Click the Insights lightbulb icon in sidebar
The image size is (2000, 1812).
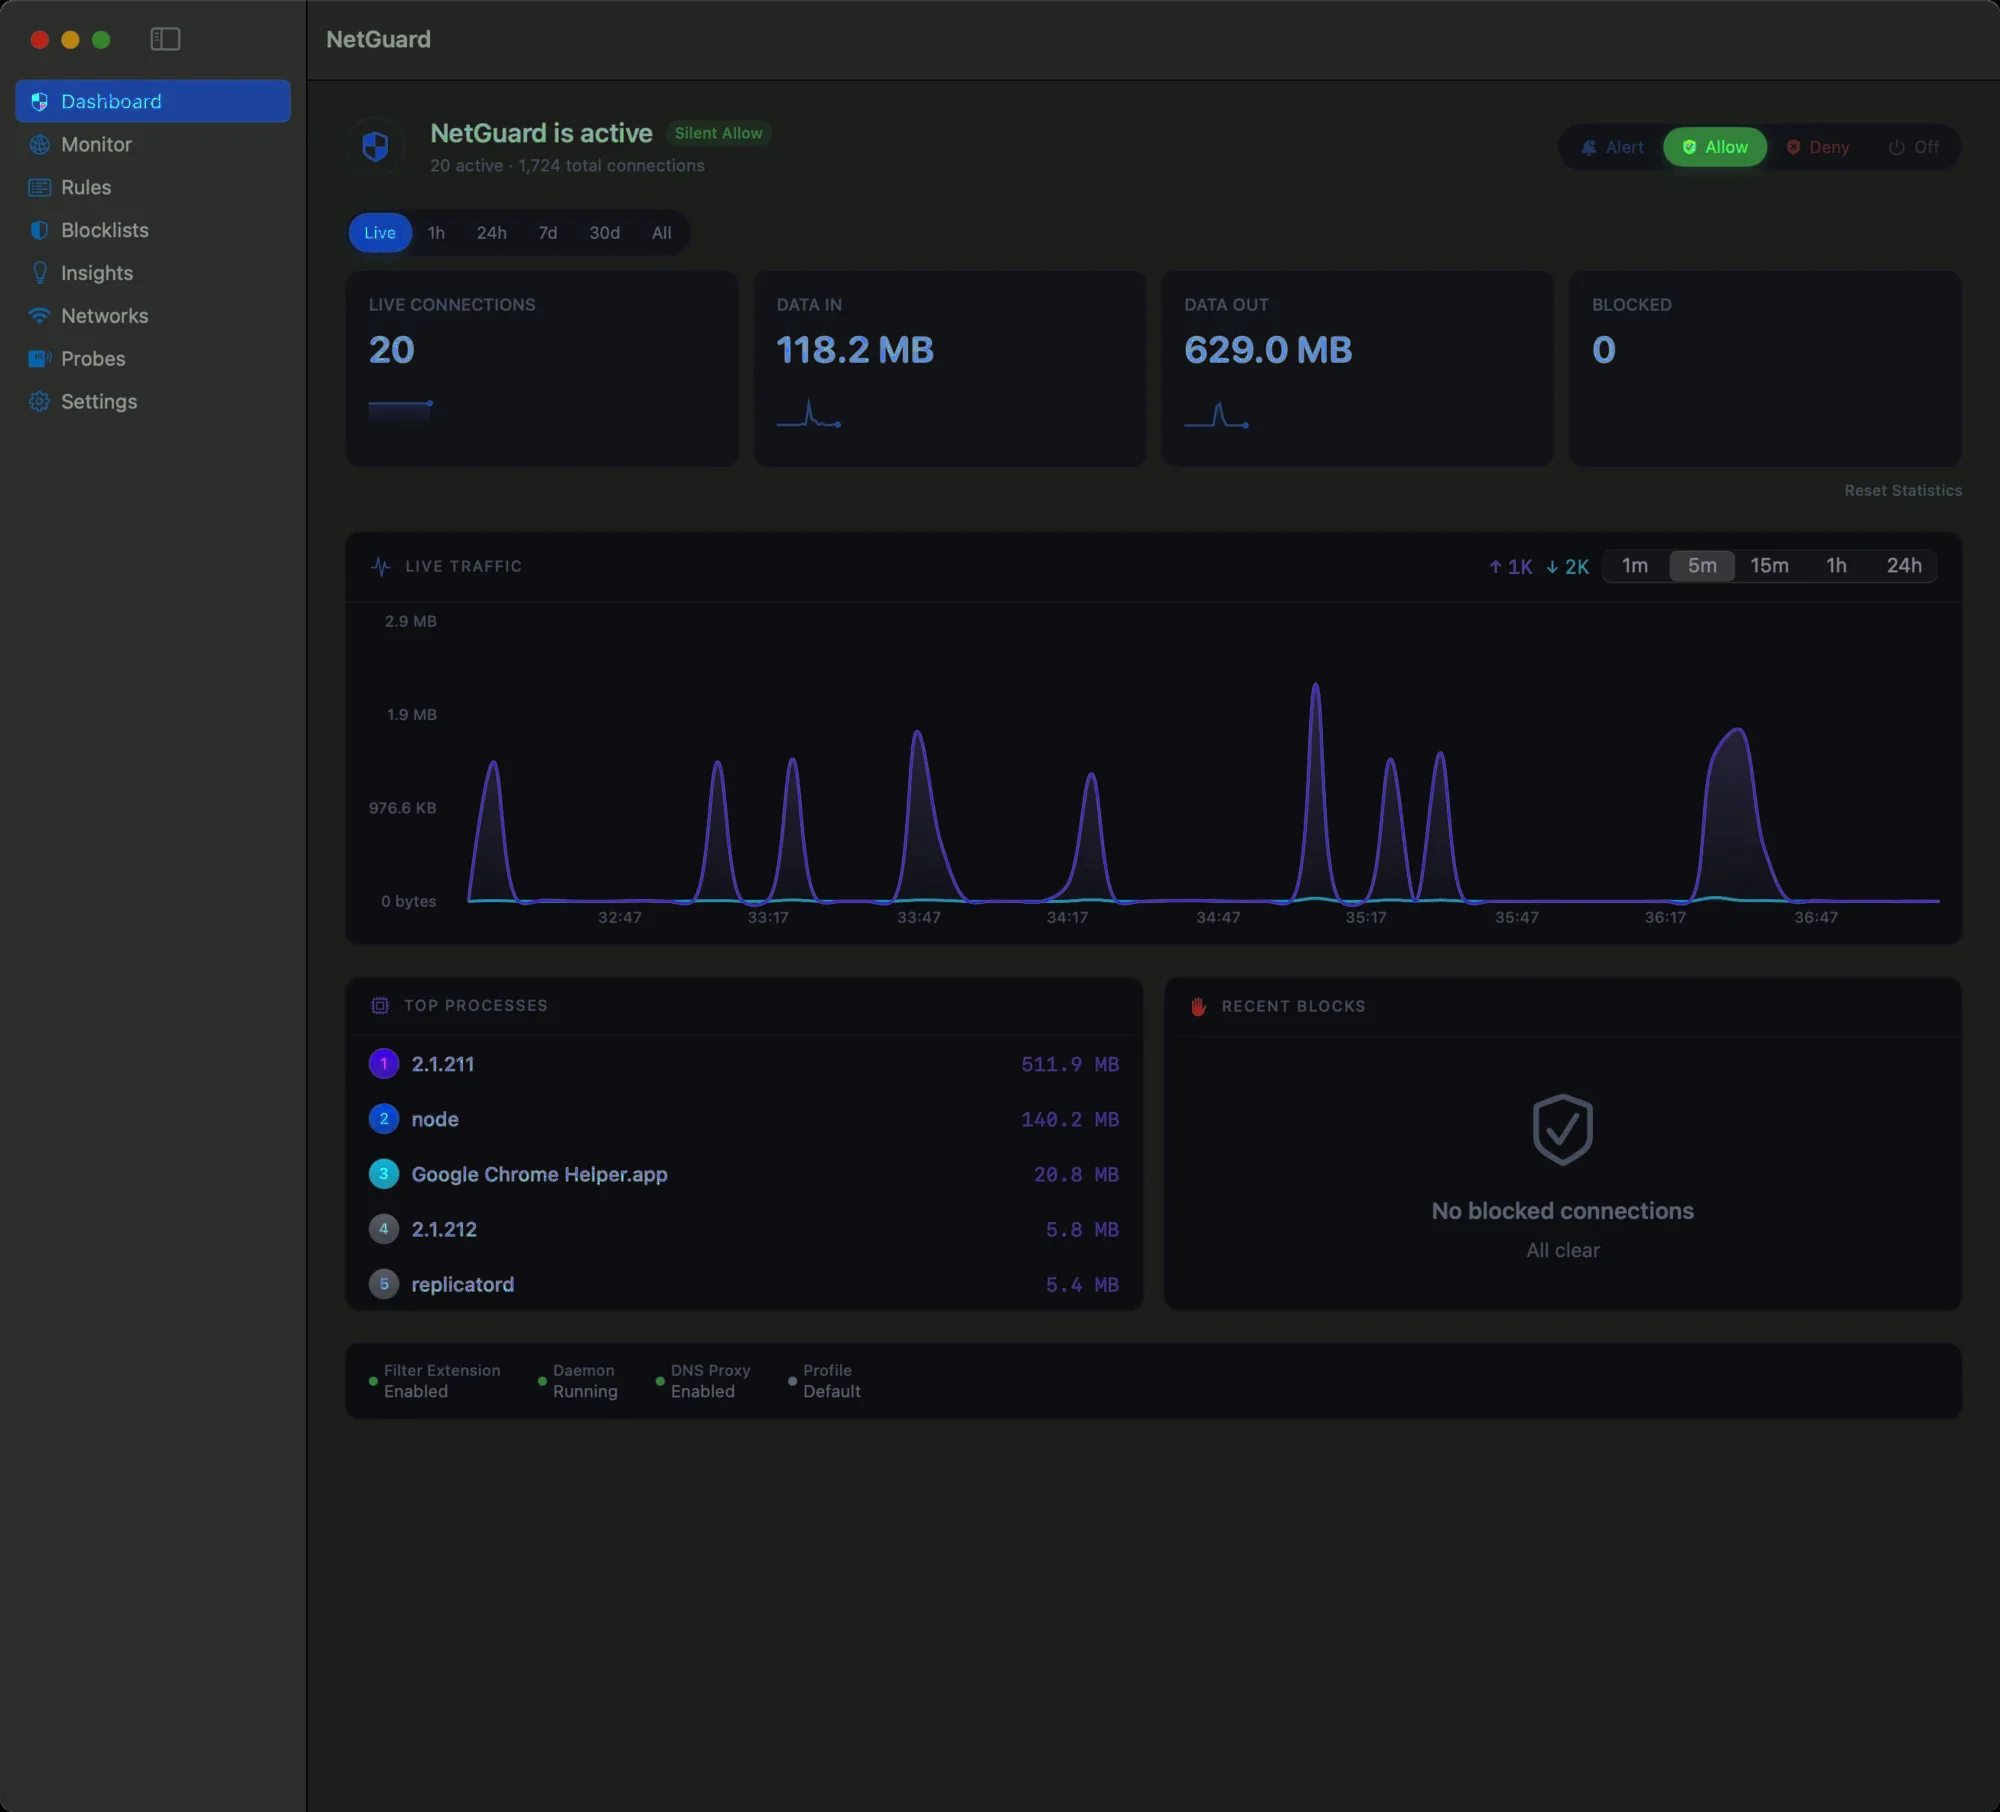coord(40,273)
